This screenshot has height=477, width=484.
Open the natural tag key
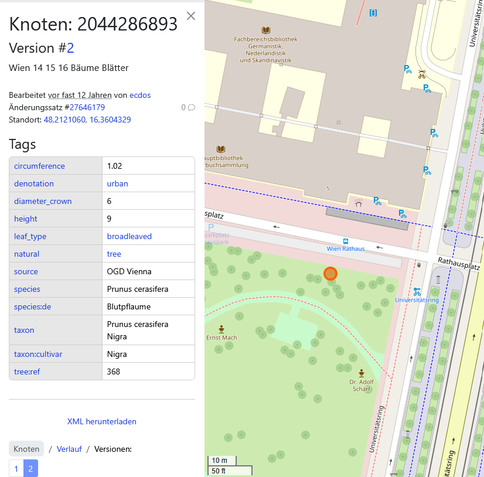coord(27,254)
